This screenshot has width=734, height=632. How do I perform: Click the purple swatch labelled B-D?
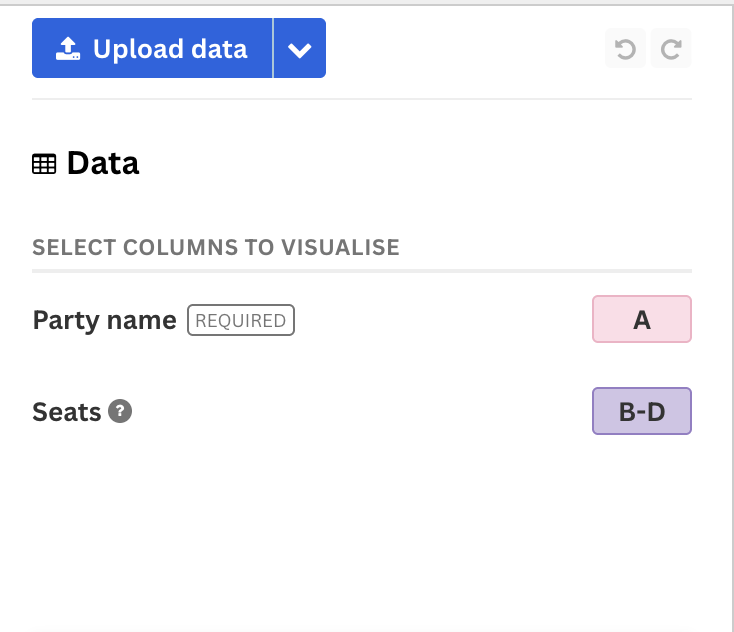[642, 411]
